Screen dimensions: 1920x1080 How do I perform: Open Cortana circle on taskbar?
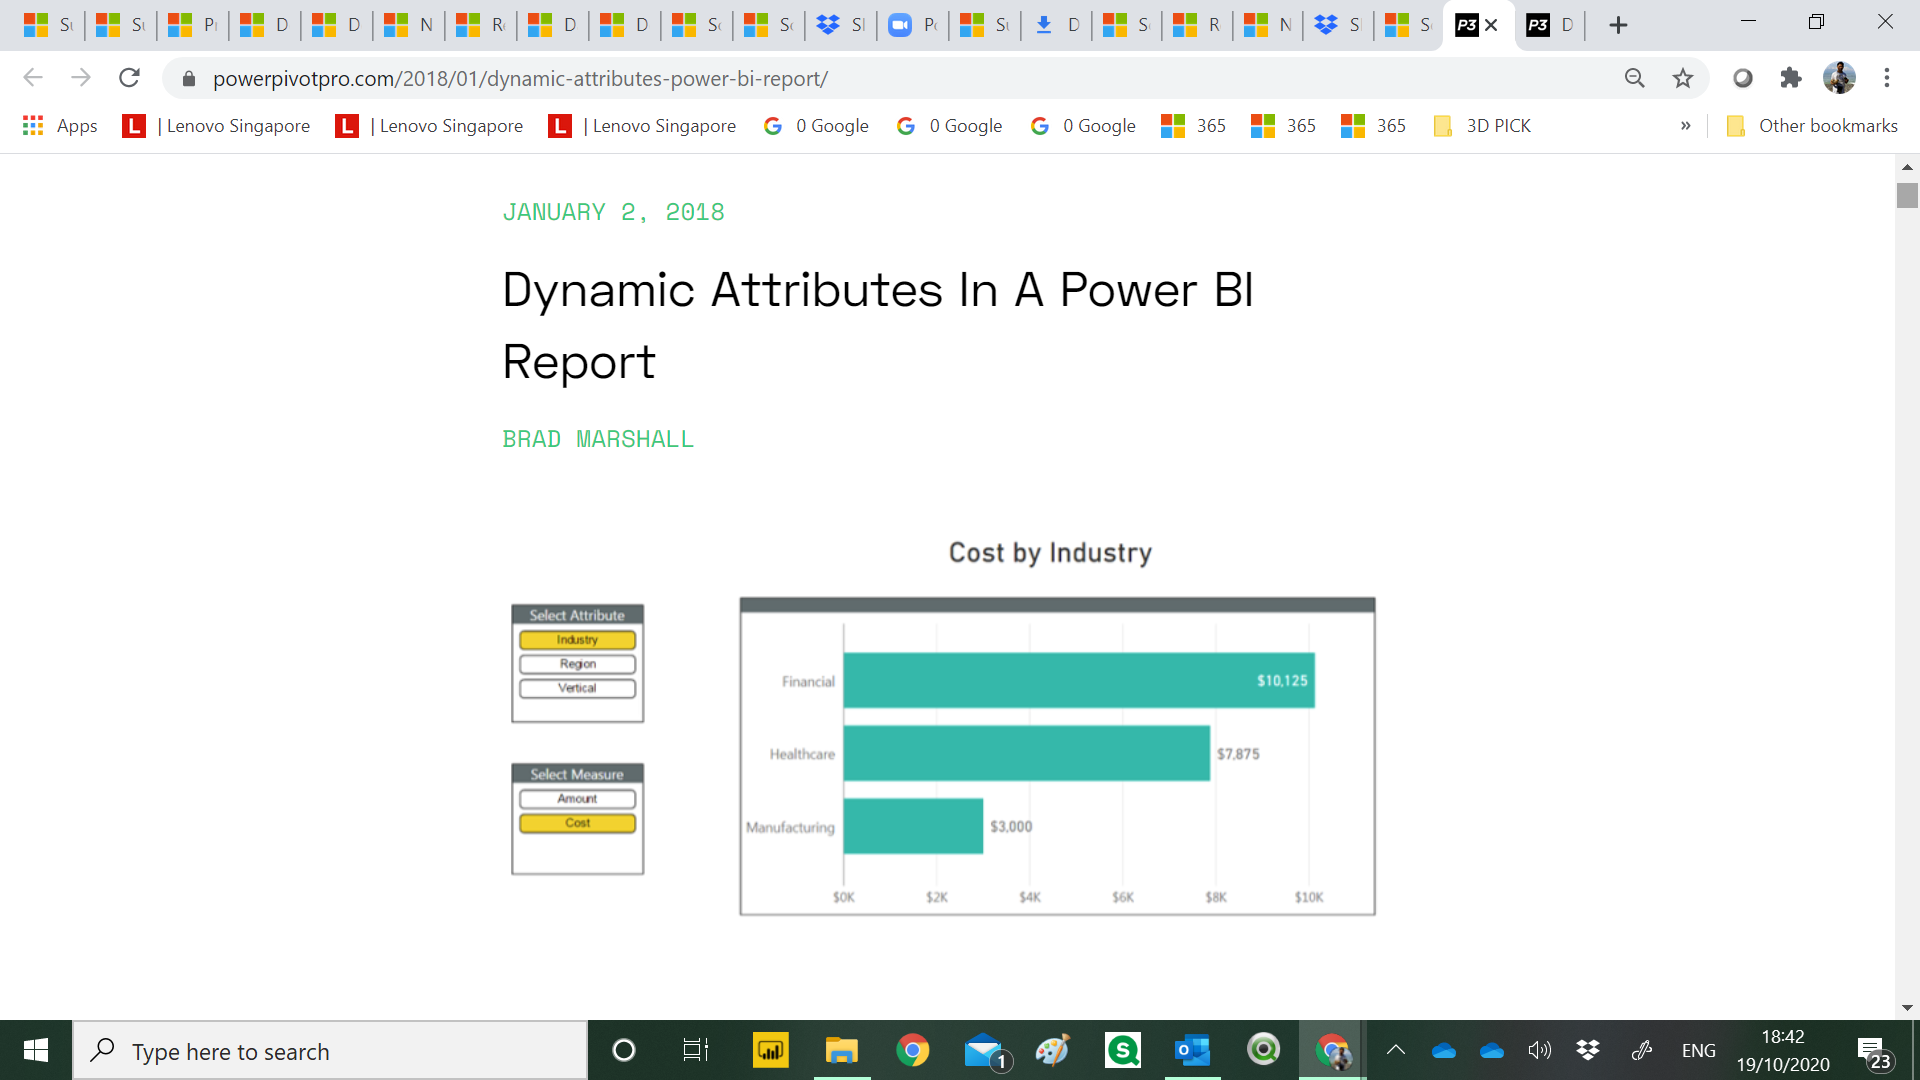tap(623, 1050)
